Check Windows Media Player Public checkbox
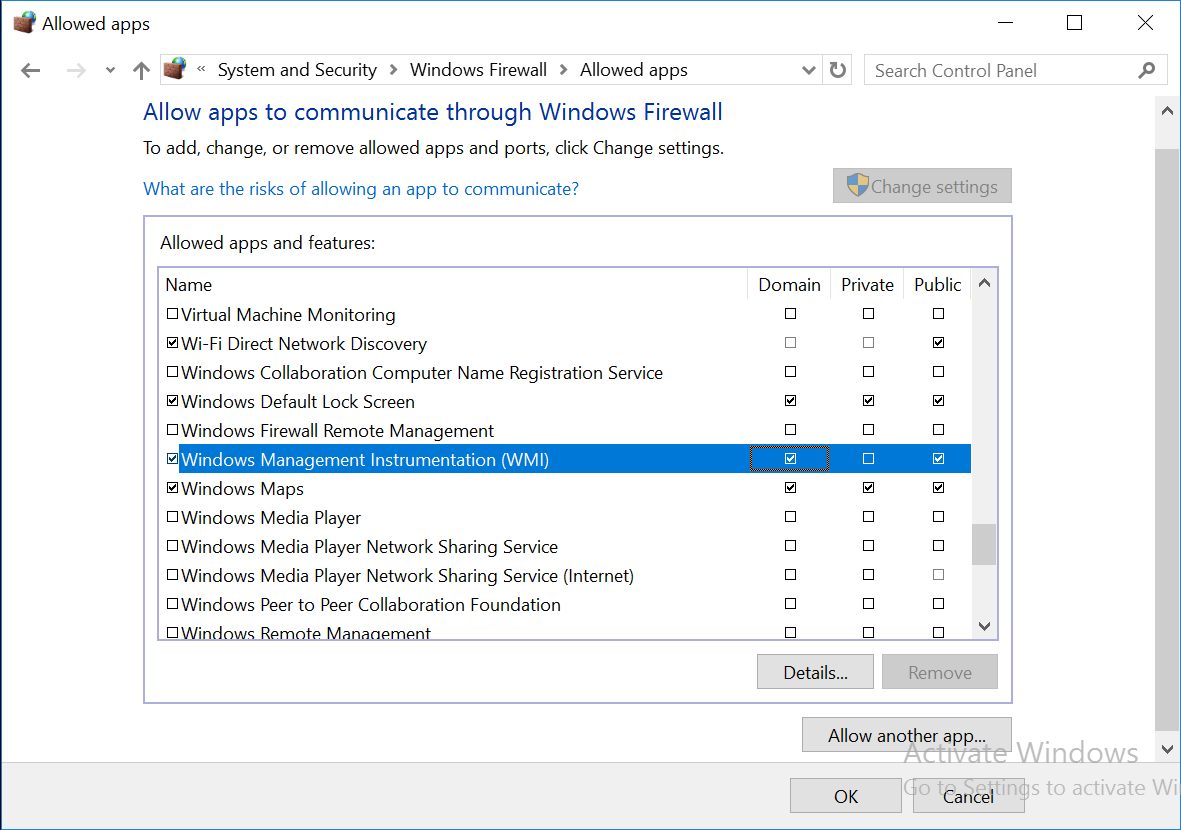Screen dimensions: 1181x830 (938, 517)
